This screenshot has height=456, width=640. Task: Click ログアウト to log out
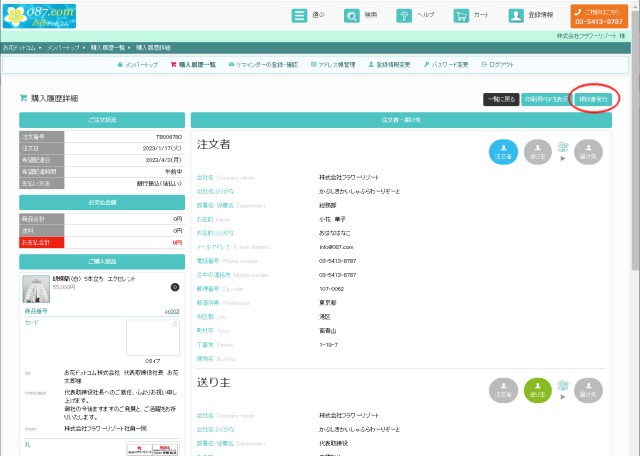[499, 64]
